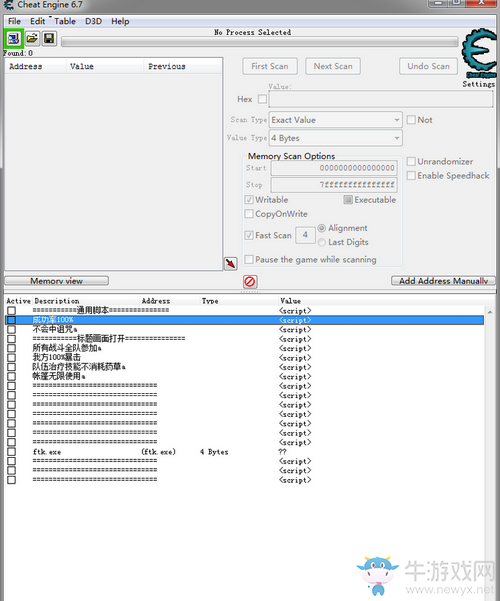The height and width of the screenshot is (601, 500).
Task: Open the Edit menu
Action: [38, 21]
